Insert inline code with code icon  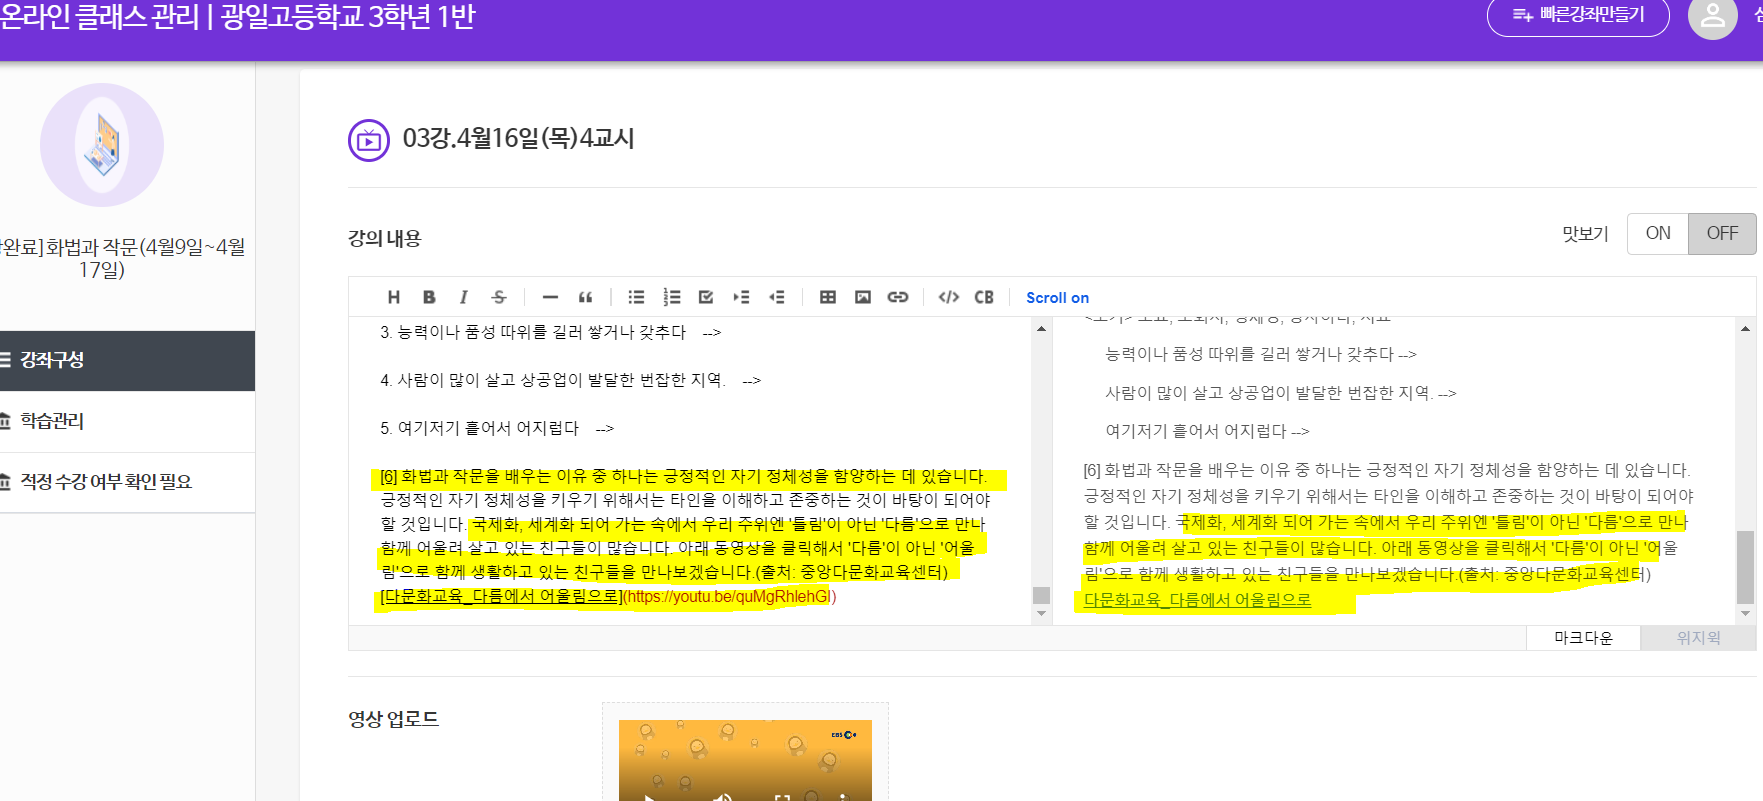point(949,297)
